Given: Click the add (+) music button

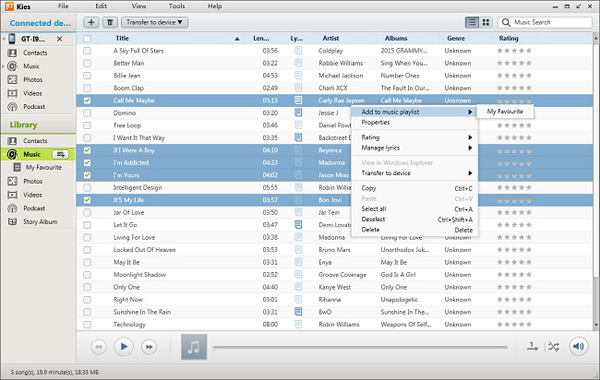Looking at the screenshot, I should click(91, 22).
